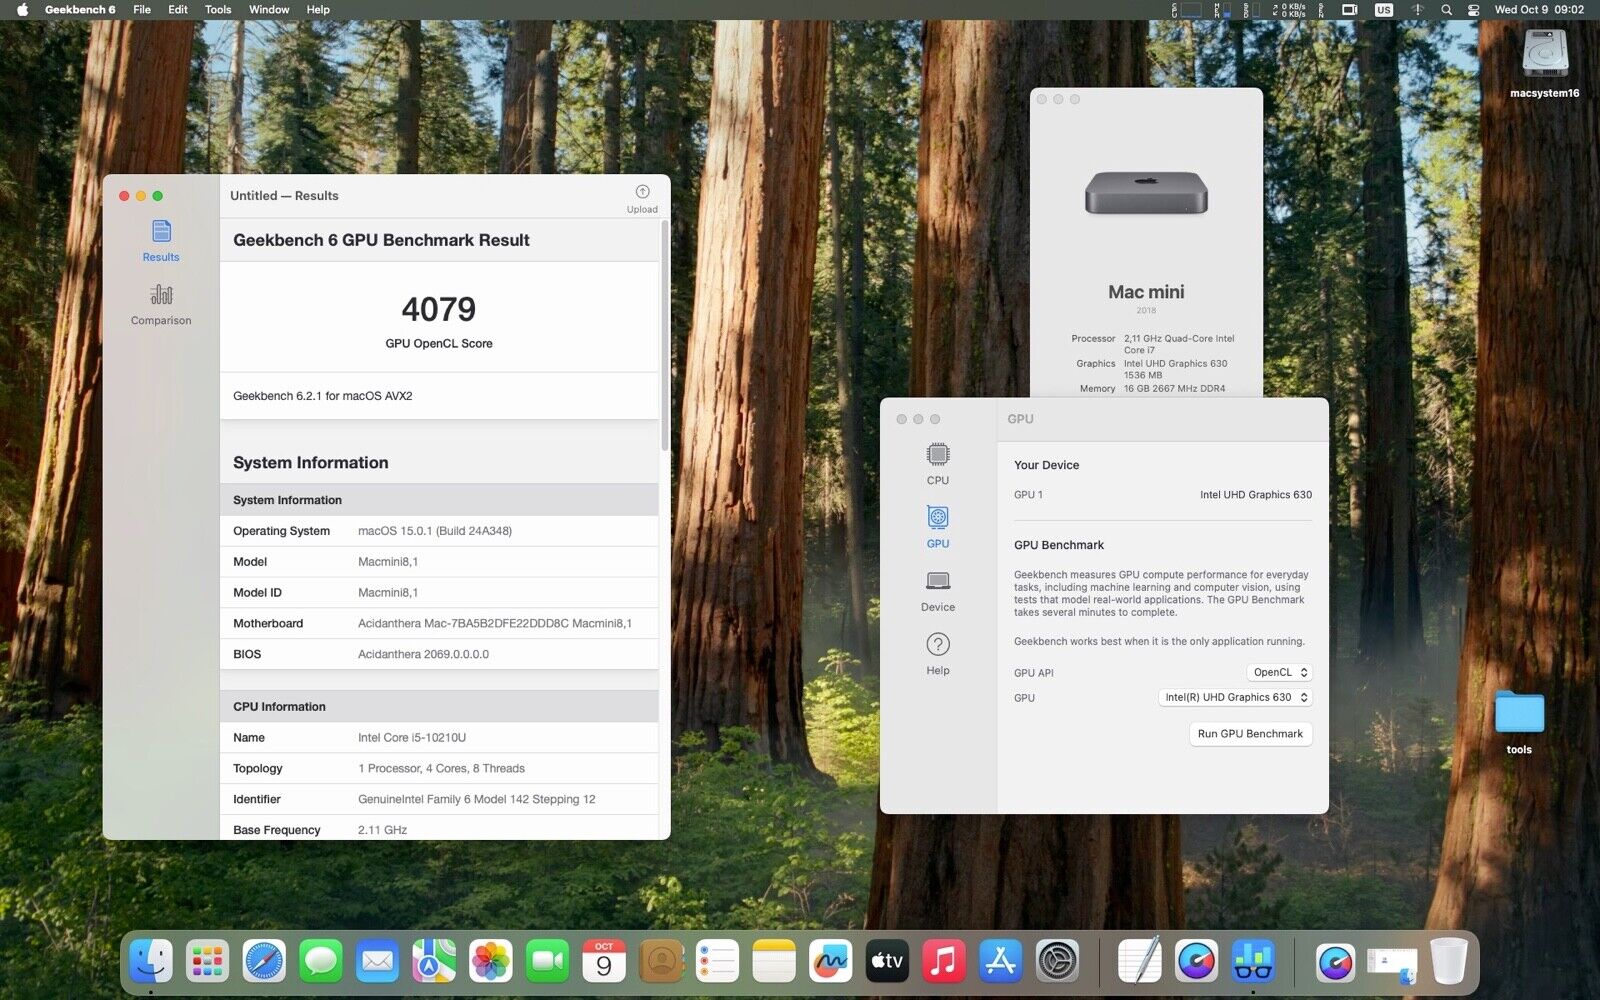The height and width of the screenshot is (1000, 1600).
Task: Click the "1 Processor, 4 Cores, 8 Threads" value
Action: click(x=442, y=769)
